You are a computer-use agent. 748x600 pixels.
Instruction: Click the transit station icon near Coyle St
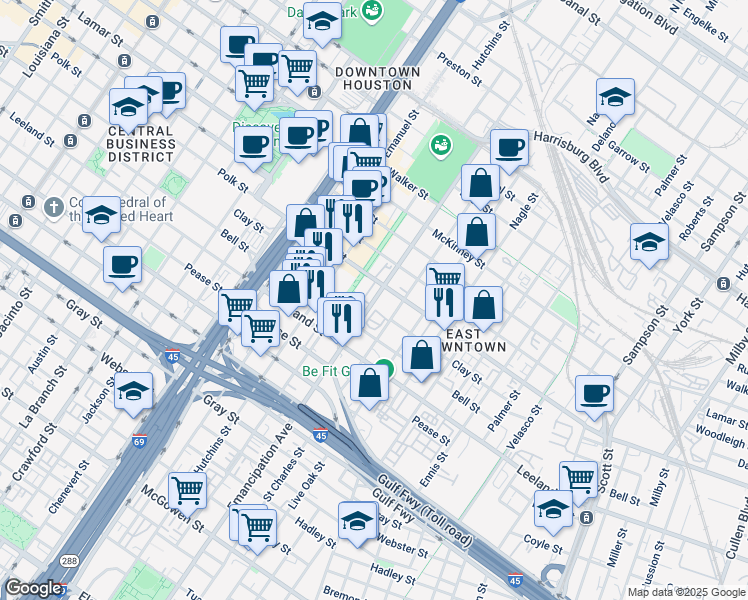tap(586, 517)
